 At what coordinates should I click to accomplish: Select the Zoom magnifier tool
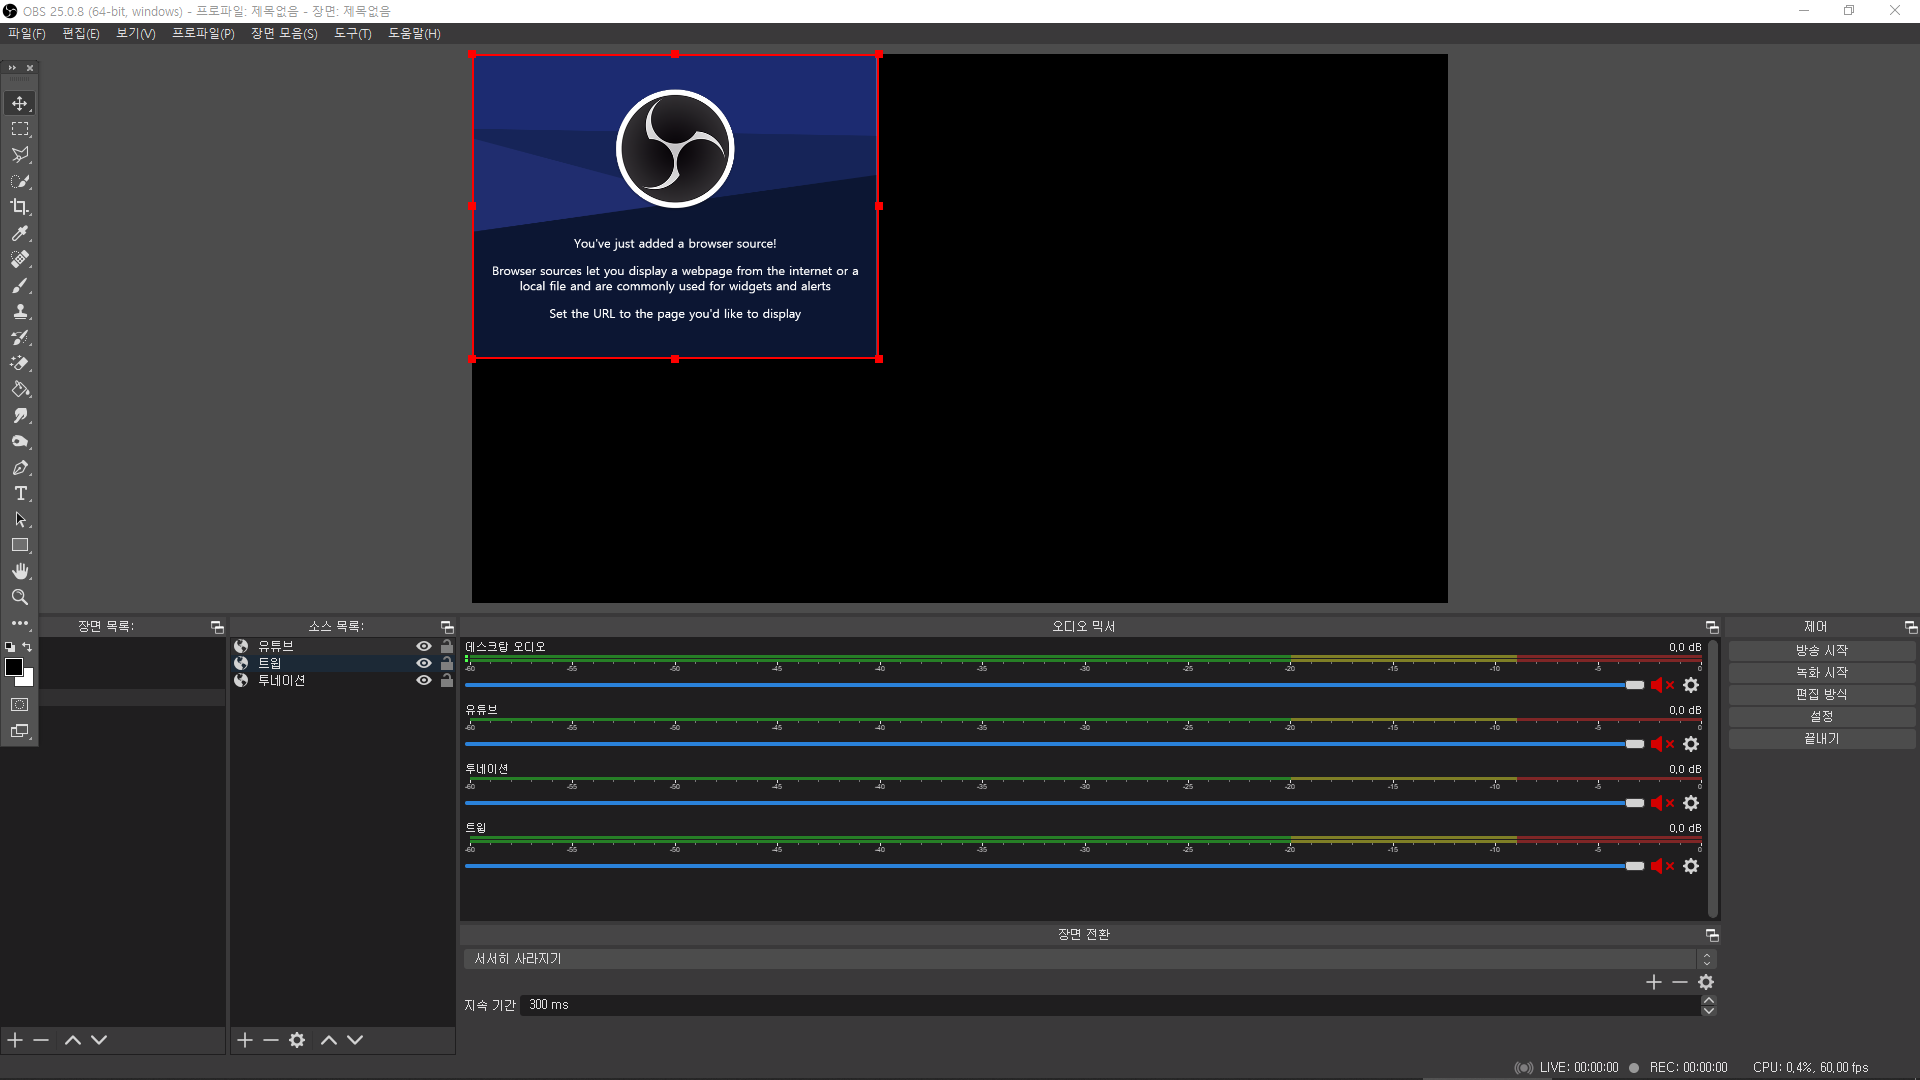click(x=20, y=597)
